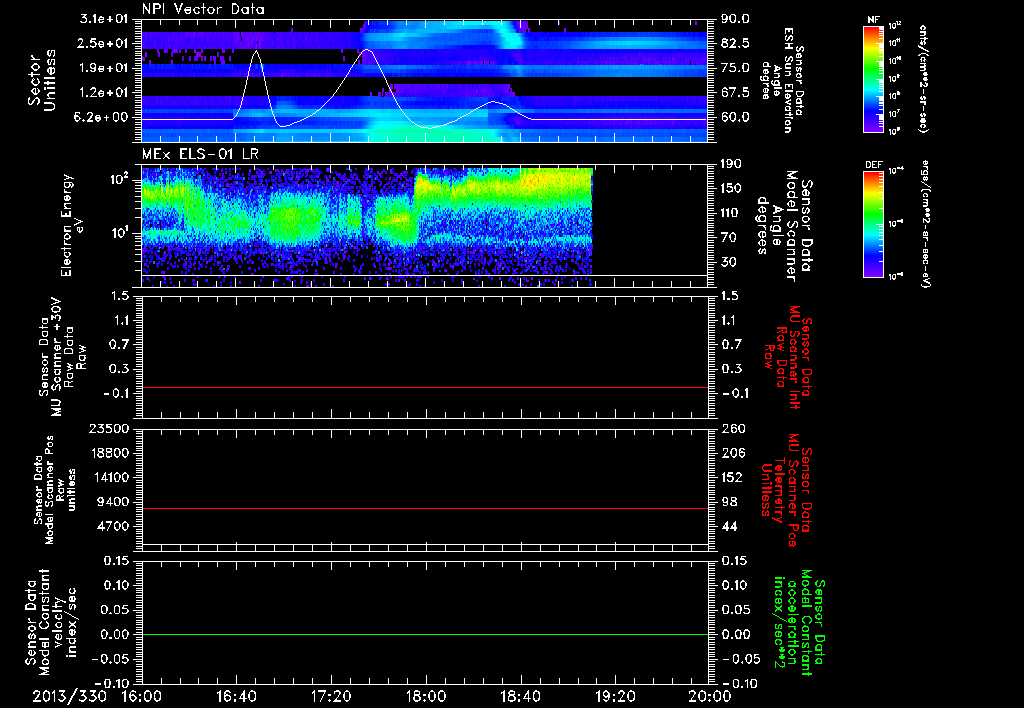
Task: Click the 190 scanner angle tick value
Action: pos(733,163)
